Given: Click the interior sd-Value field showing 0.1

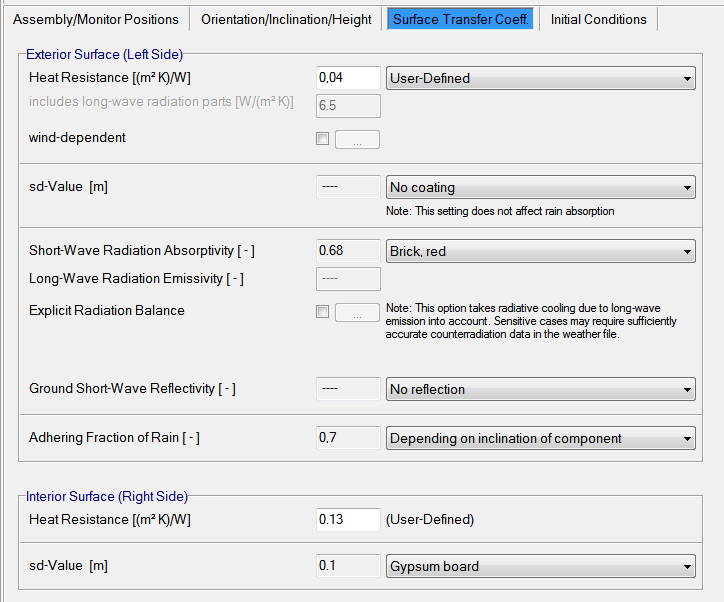Looking at the screenshot, I should [348, 567].
